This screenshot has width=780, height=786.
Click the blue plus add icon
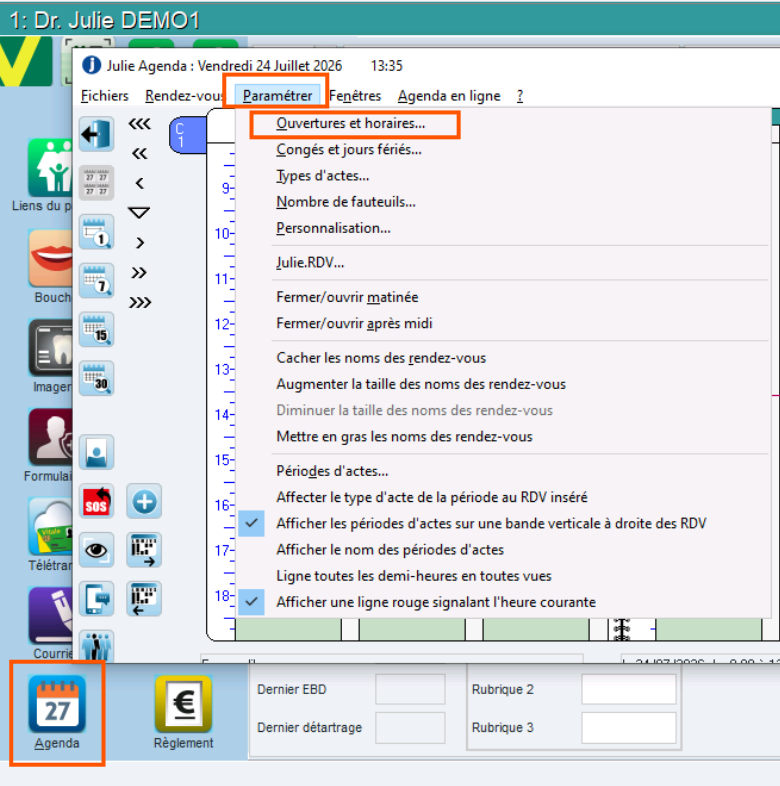pyautogui.click(x=144, y=501)
